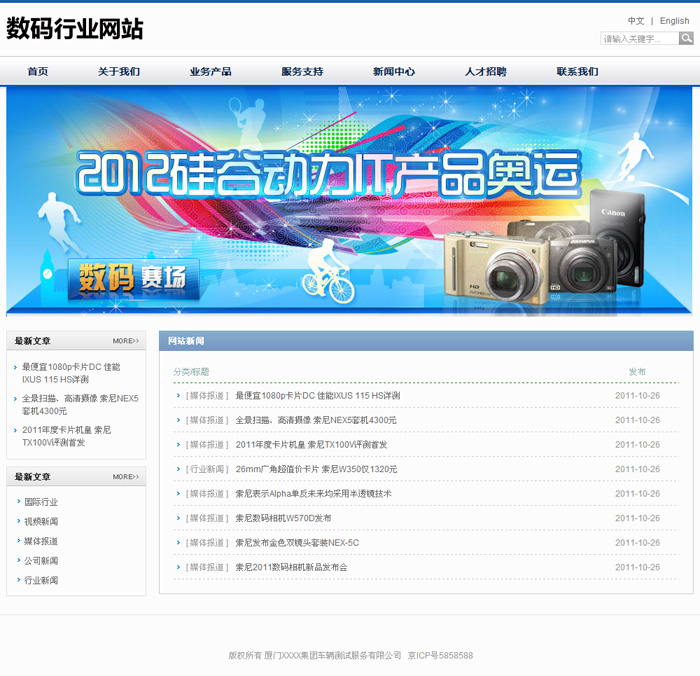The width and height of the screenshot is (700, 676).
Task: Click MORE>> in second 最新文章 panel
Action: coord(125,477)
